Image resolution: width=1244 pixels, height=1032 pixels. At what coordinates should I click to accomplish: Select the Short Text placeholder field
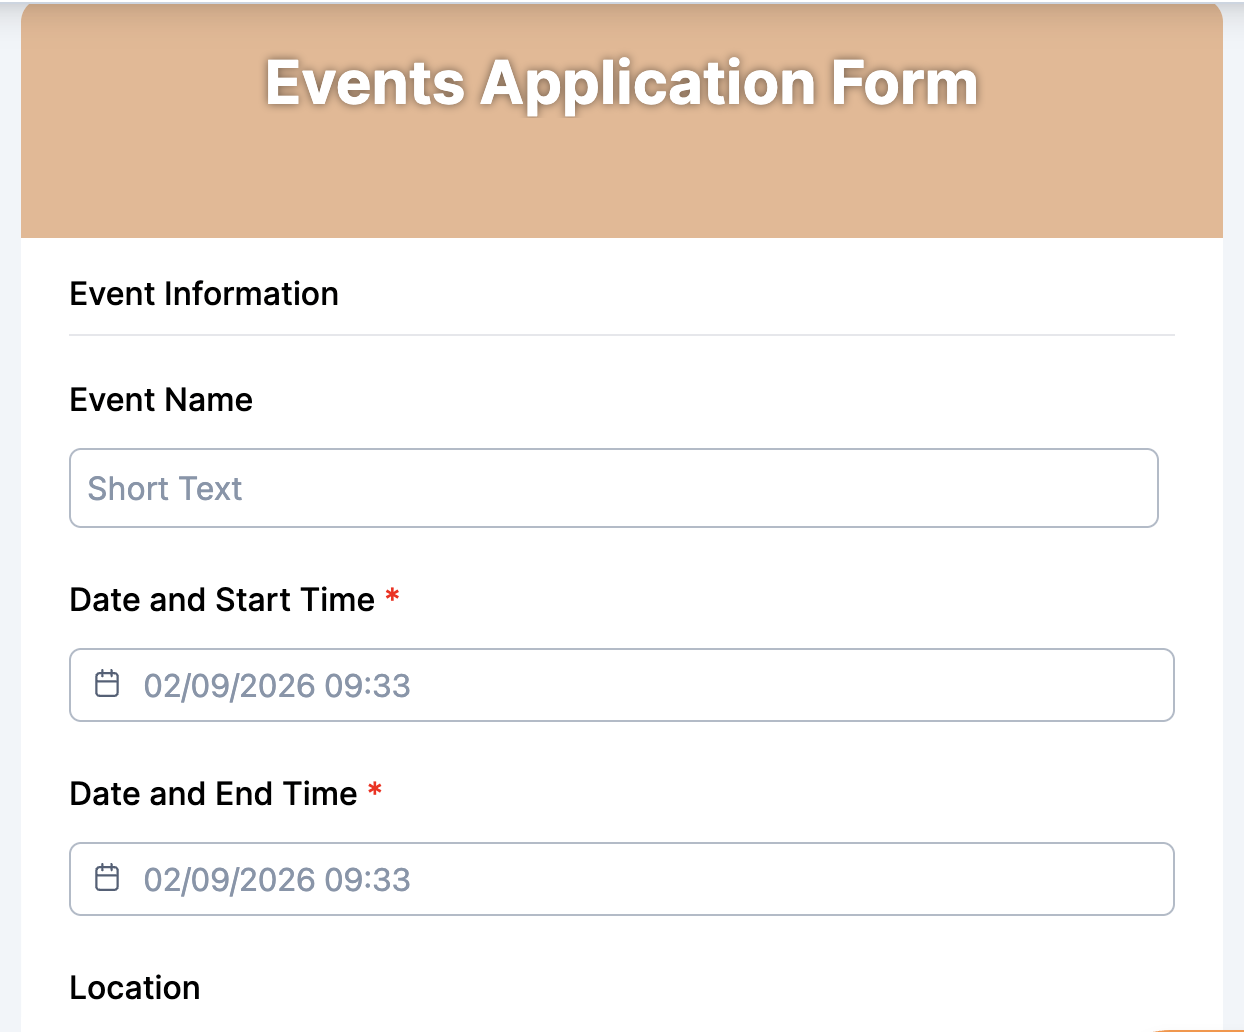point(613,488)
